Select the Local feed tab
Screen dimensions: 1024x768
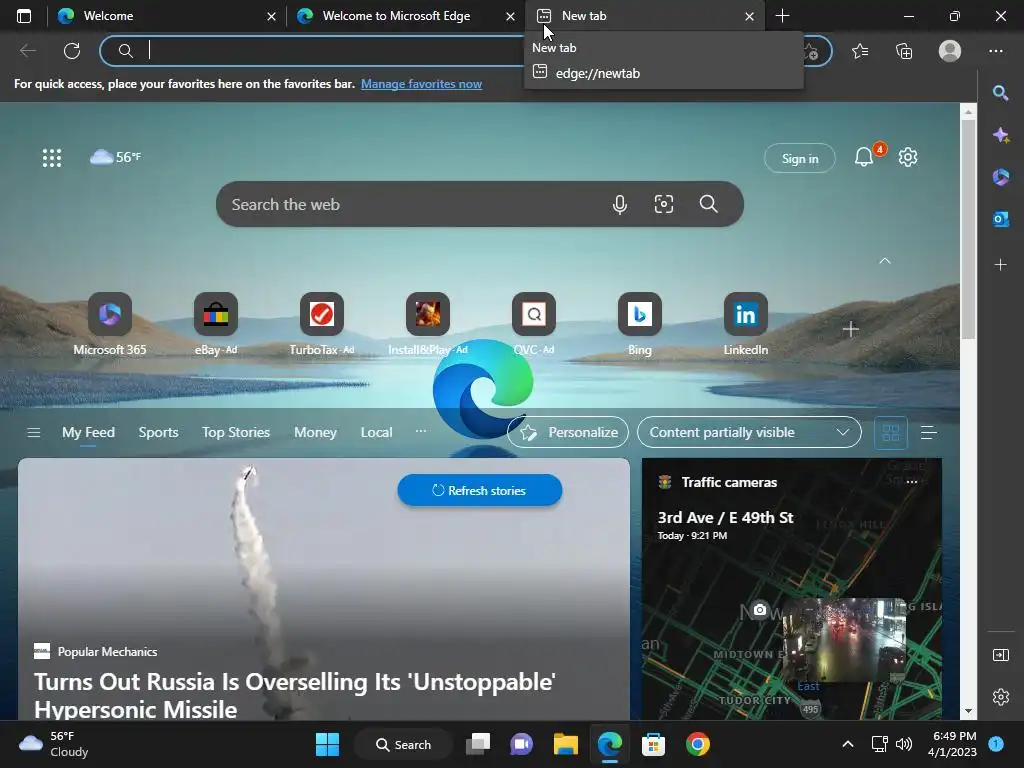pyautogui.click(x=376, y=432)
